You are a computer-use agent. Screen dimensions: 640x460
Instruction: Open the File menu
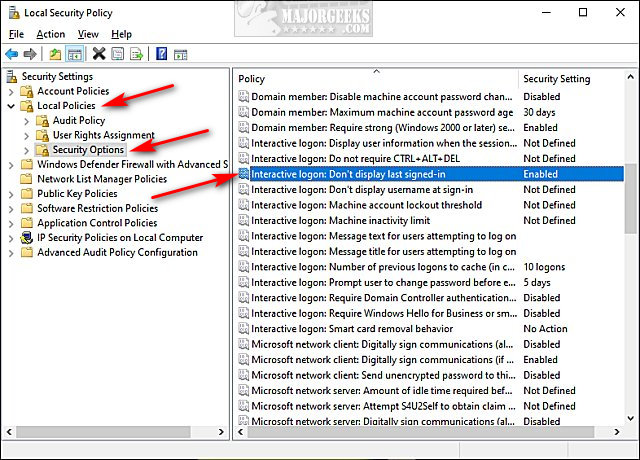(x=16, y=34)
